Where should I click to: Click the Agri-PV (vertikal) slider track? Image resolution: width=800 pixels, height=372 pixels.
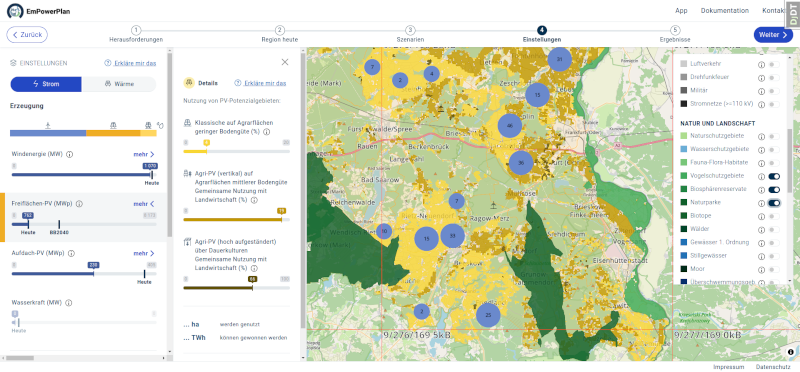236,219
